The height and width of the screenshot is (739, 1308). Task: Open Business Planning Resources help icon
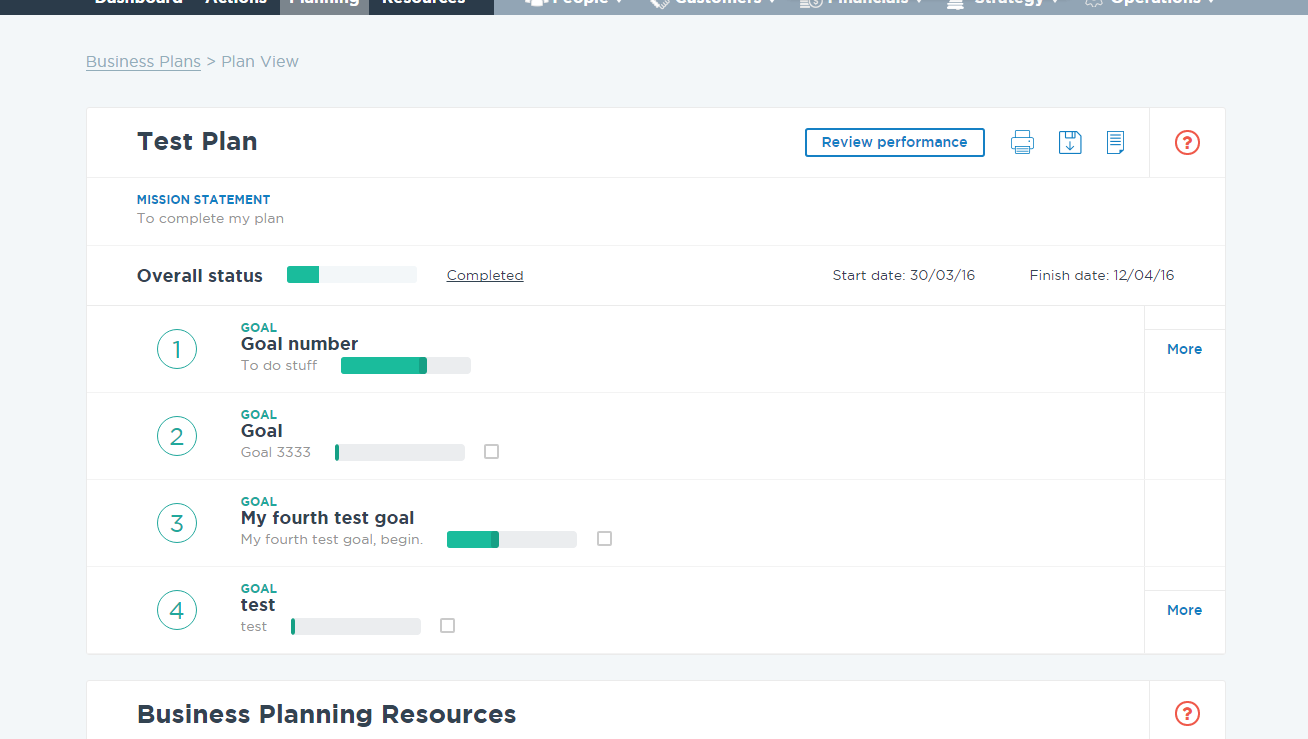click(1187, 713)
